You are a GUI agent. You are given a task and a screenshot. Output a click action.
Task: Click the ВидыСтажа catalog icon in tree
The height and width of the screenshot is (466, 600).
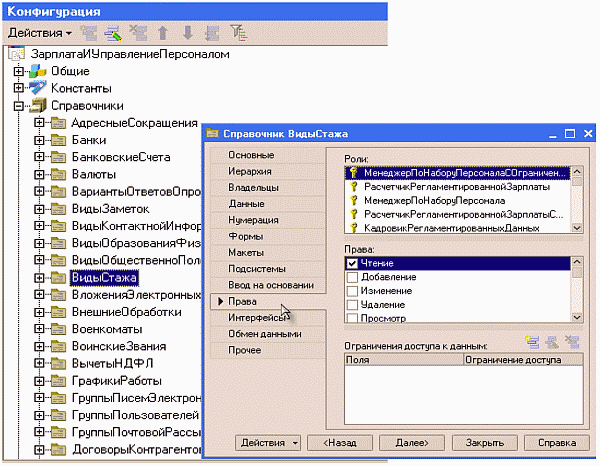tap(58, 277)
